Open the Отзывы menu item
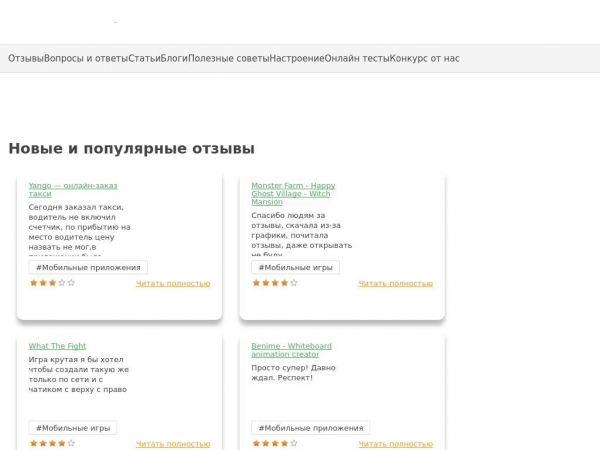This screenshot has width=600, height=450. click(26, 59)
